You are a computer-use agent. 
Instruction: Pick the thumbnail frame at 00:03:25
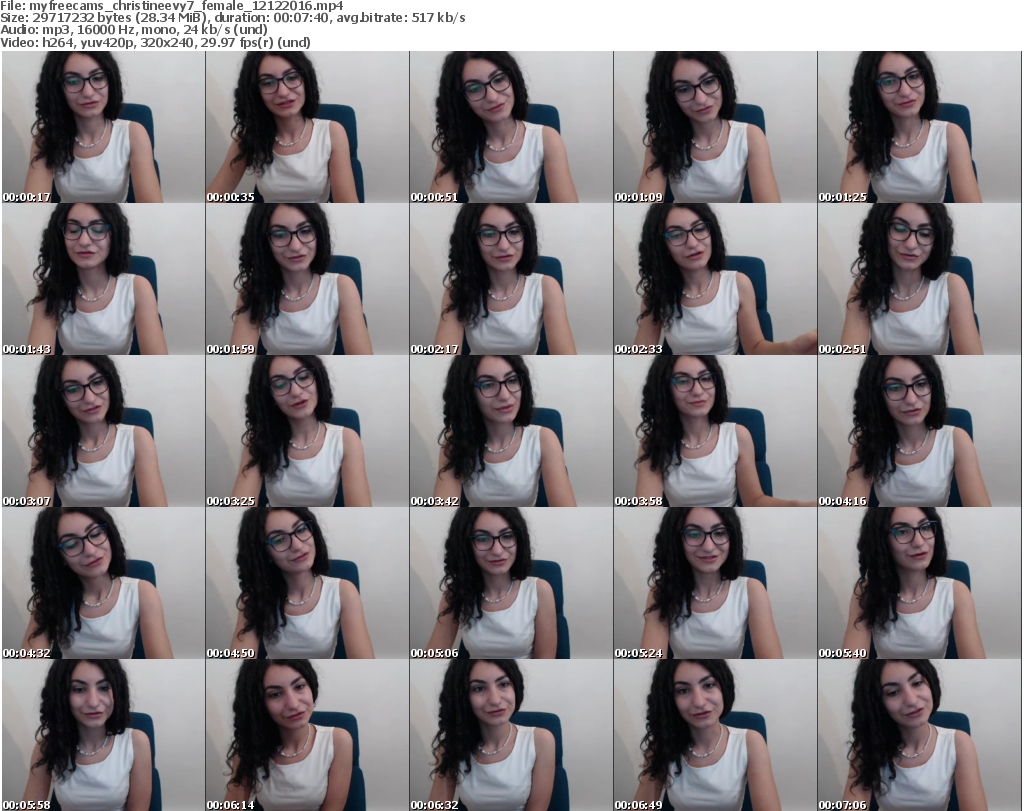click(307, 432)
